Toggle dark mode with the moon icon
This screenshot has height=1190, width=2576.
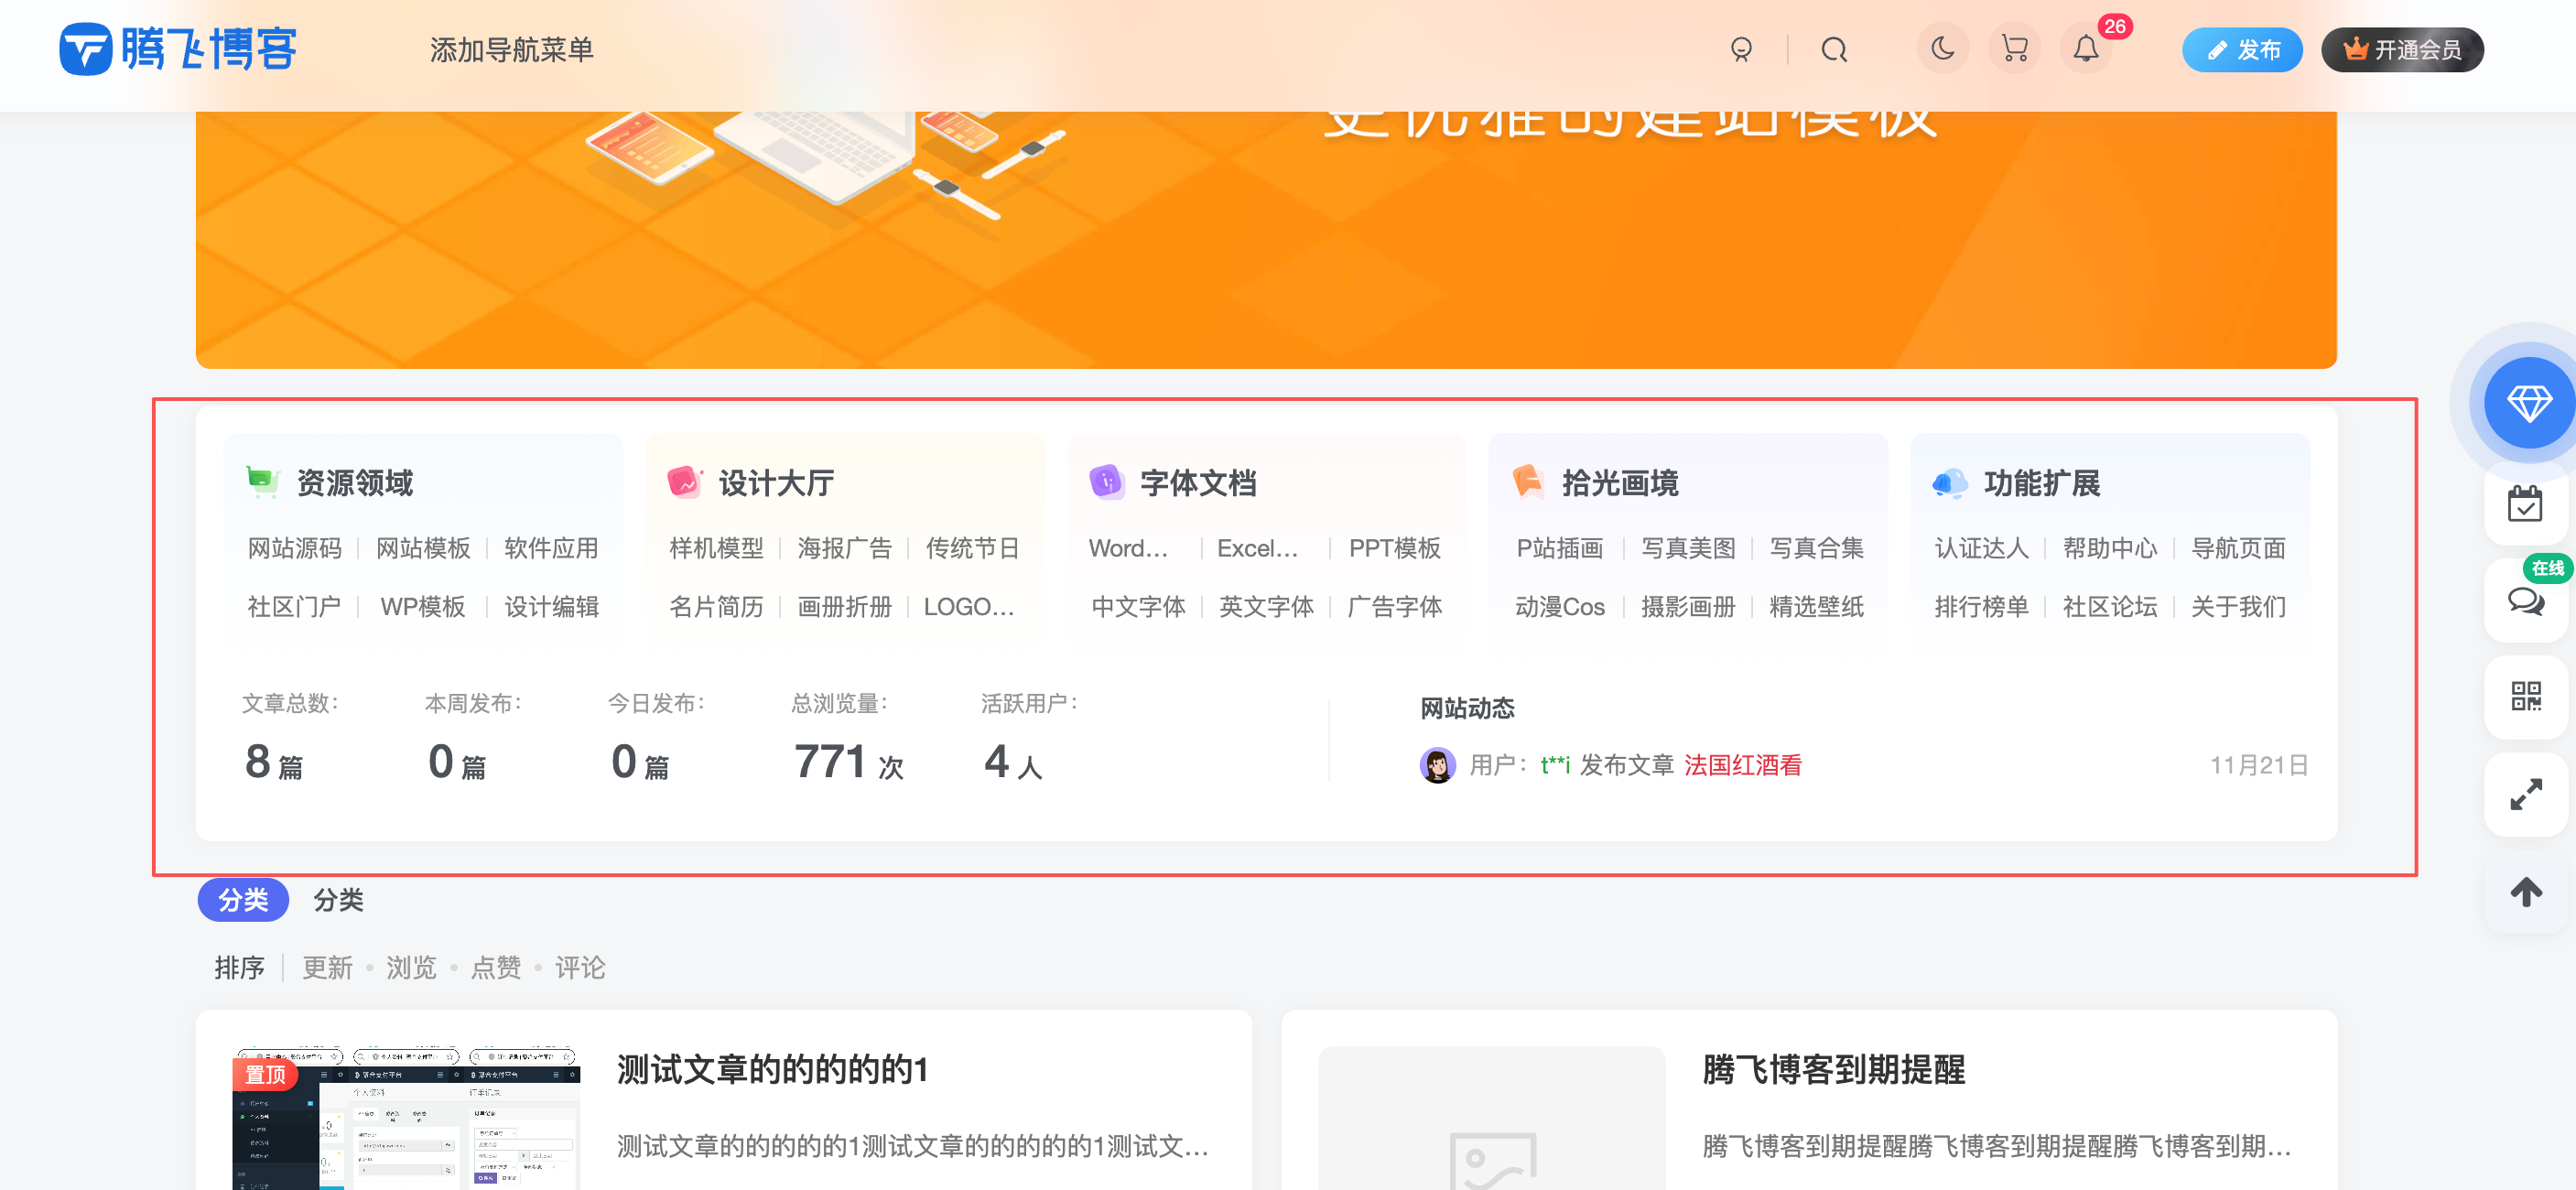pos(1942,49)
